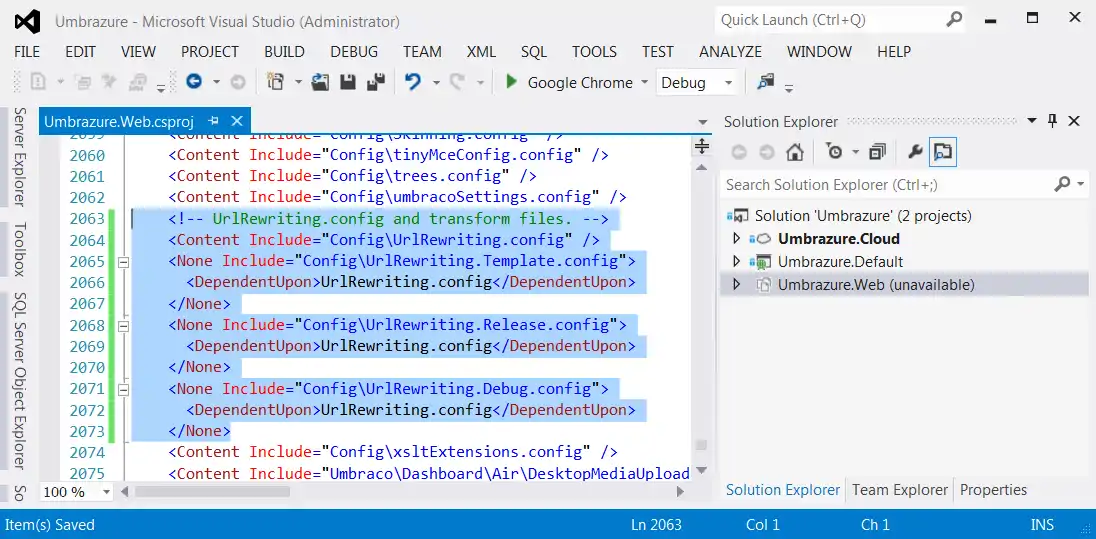1096x539 pixels.
Task: Expand the Umbrazure.Web (unavailable) node
Action: (736, 285)
